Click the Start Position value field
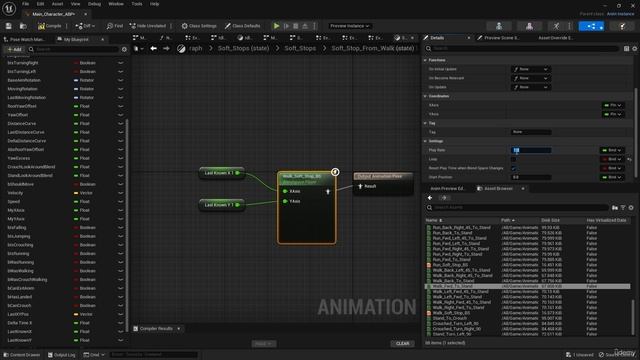Viewport: 640px width, 360px height. click(531, 177)
